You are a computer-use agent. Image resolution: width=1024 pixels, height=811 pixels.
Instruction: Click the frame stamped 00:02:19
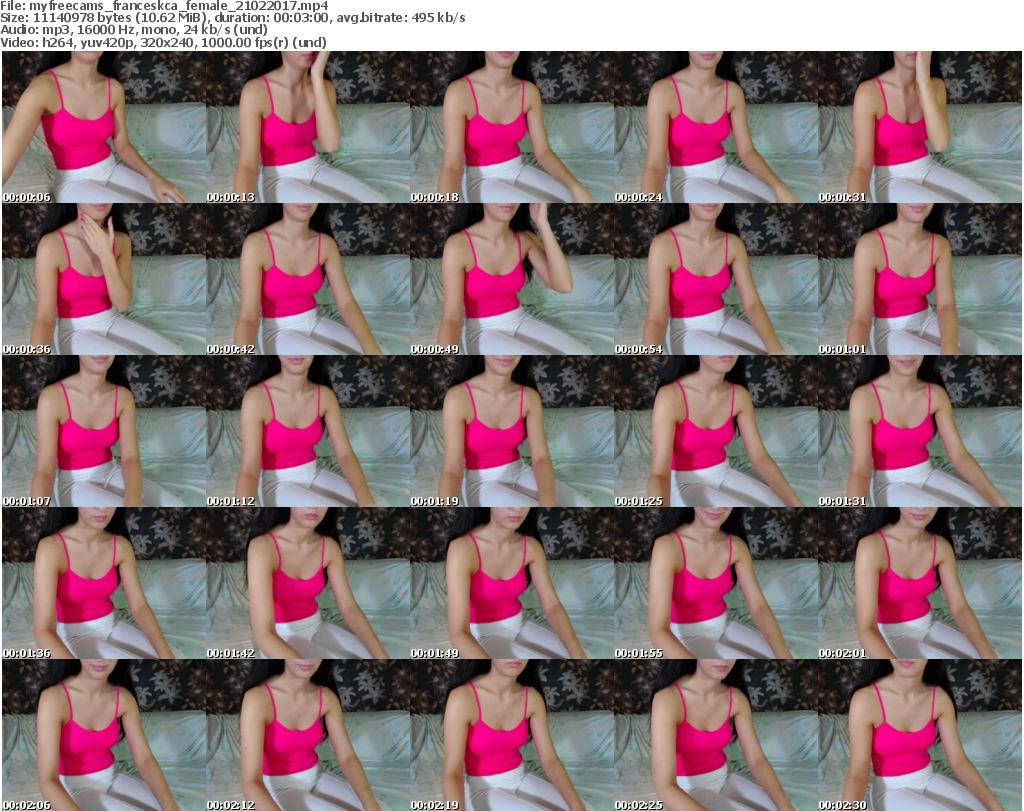511,735
